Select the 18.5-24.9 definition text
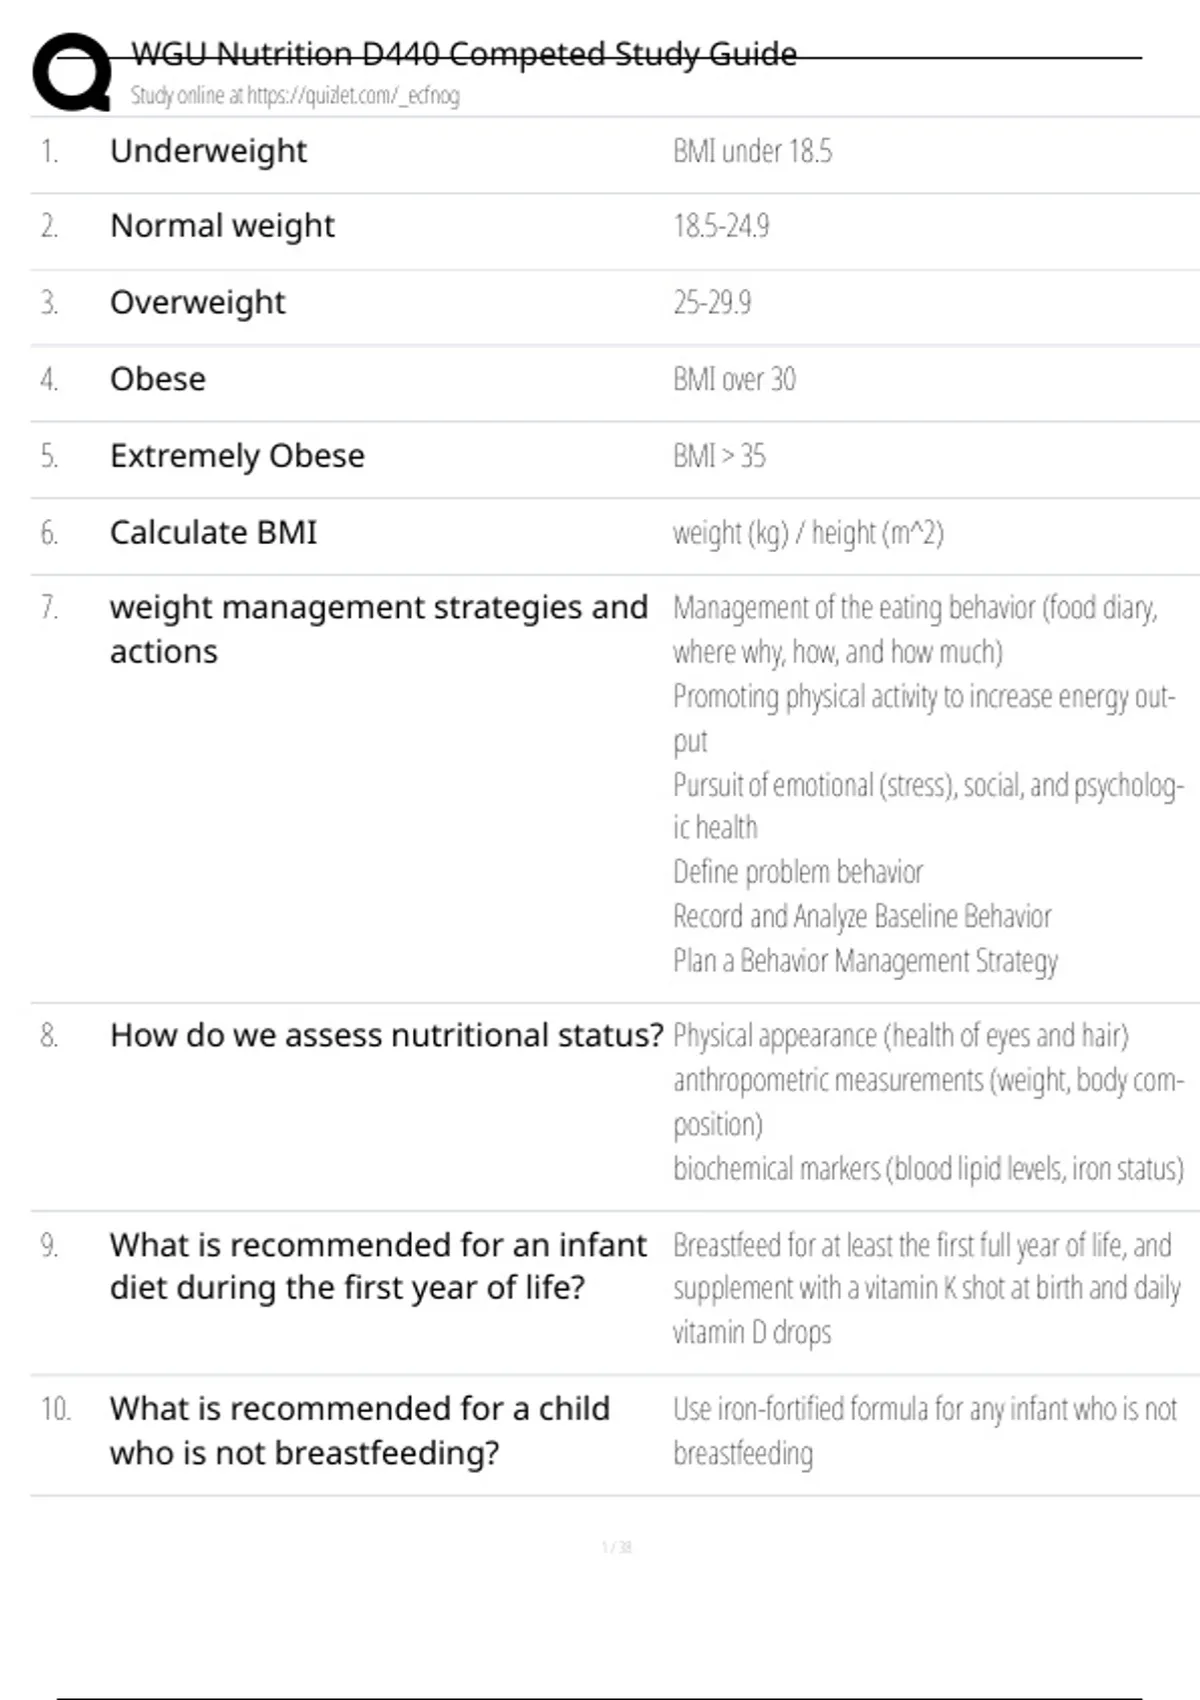Image resolution: width=1200 pixels, height=1700 pixels. [721, 227]
